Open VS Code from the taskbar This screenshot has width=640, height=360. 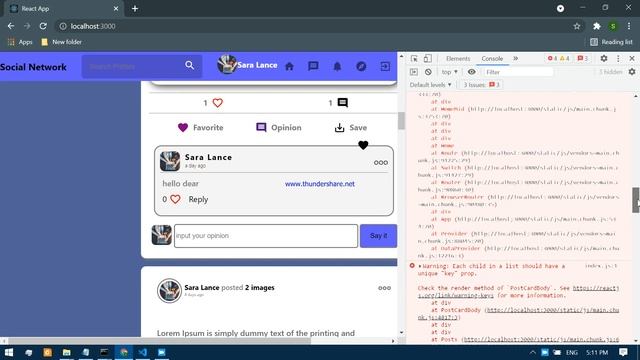[x=142, y=352]
